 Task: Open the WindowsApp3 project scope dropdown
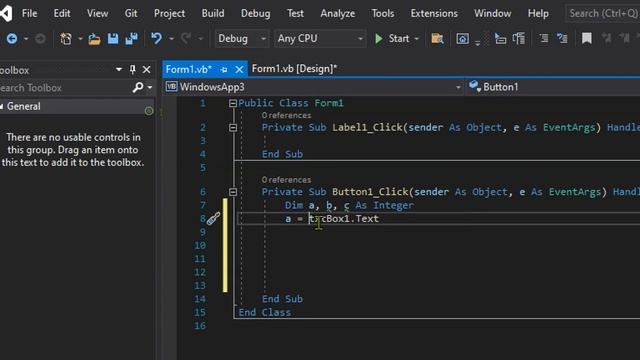[x=458, y=87]
